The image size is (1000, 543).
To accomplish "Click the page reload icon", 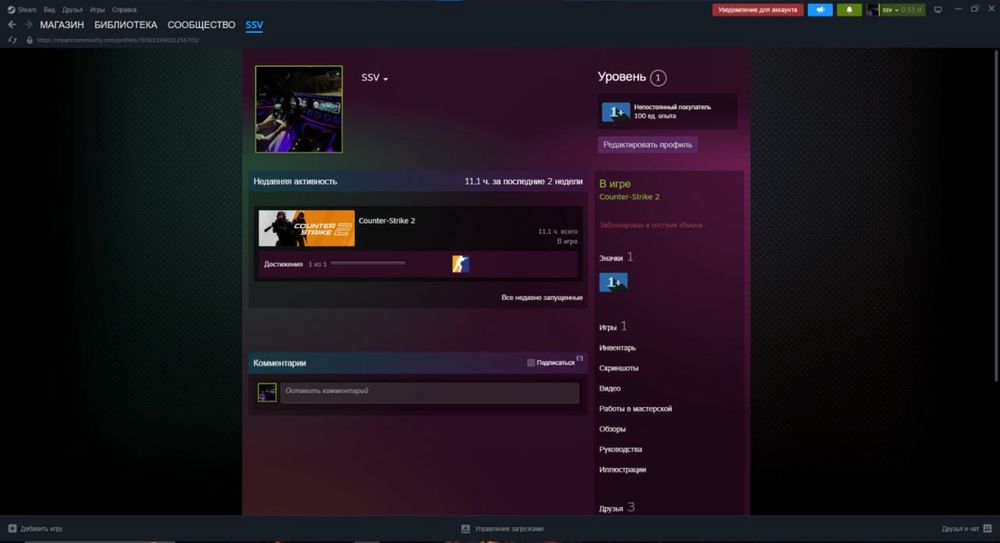I will click(12, 40).
